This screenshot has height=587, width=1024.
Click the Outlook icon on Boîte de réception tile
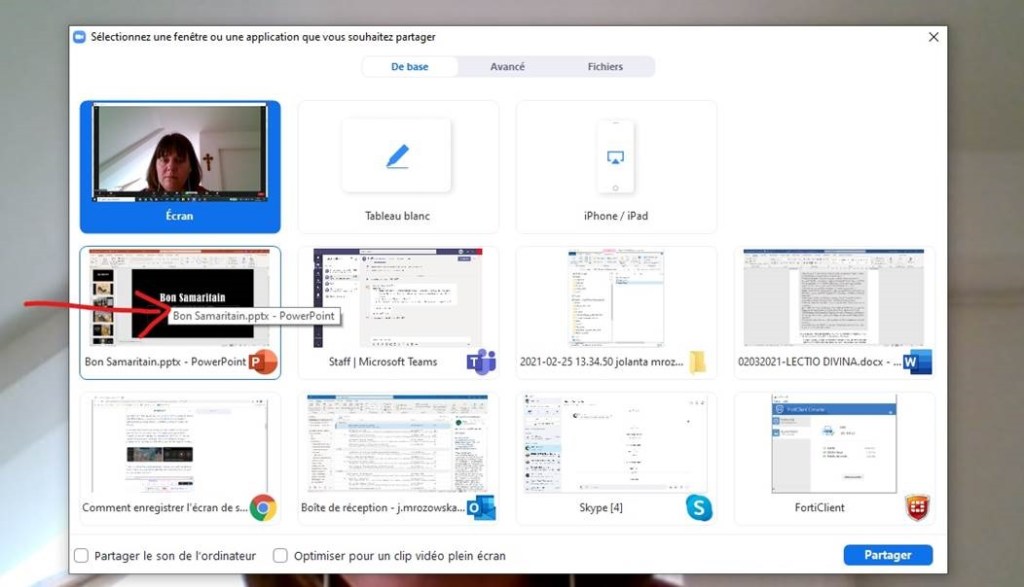pos(481,508)
